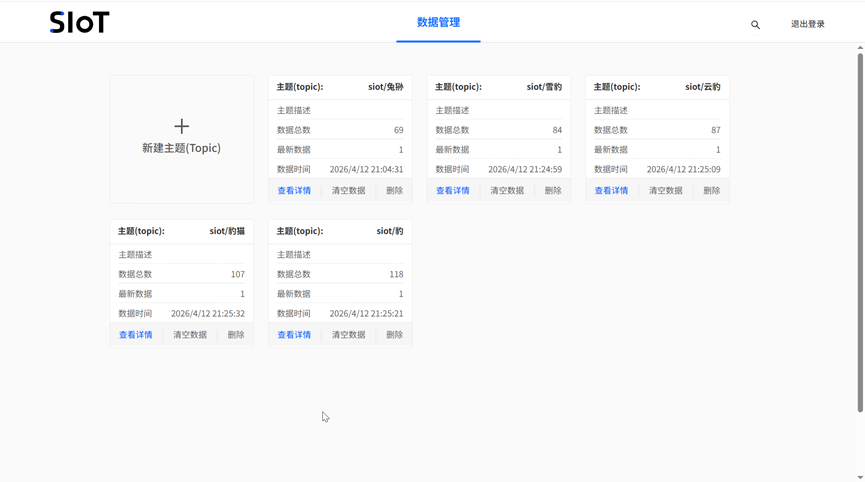865x482 pixels.
Task: Delete the siot/云豹 topic
Action: coord(711,190)
